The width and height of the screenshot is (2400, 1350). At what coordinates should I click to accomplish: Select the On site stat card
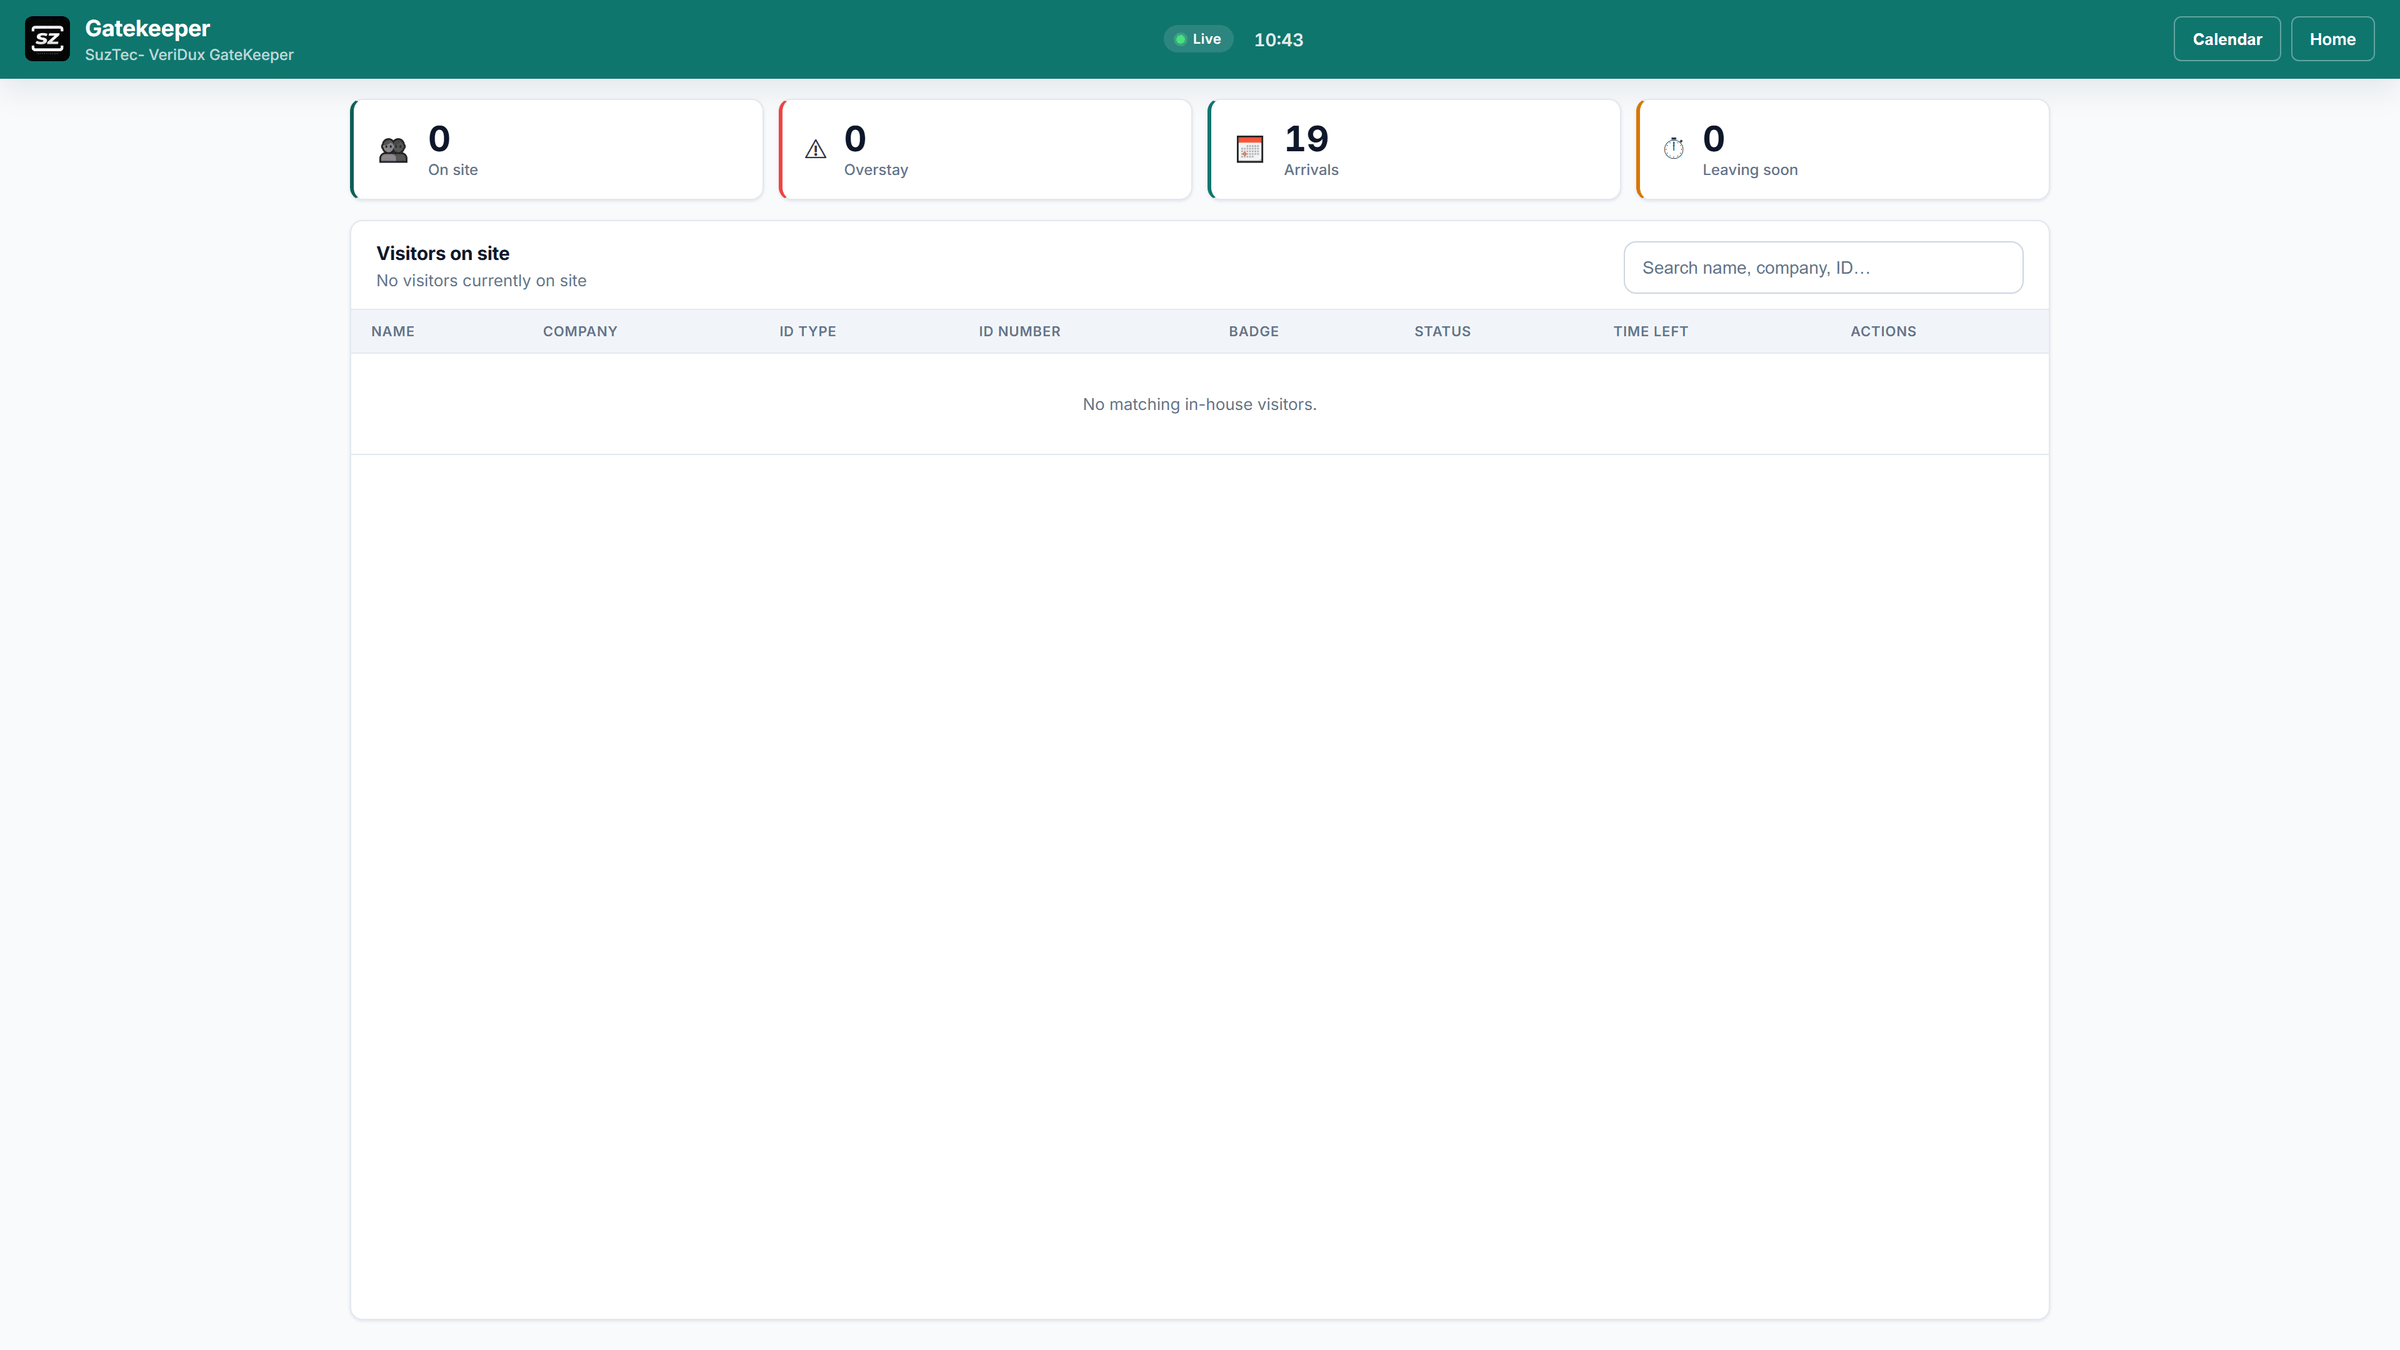pos(557,149)
